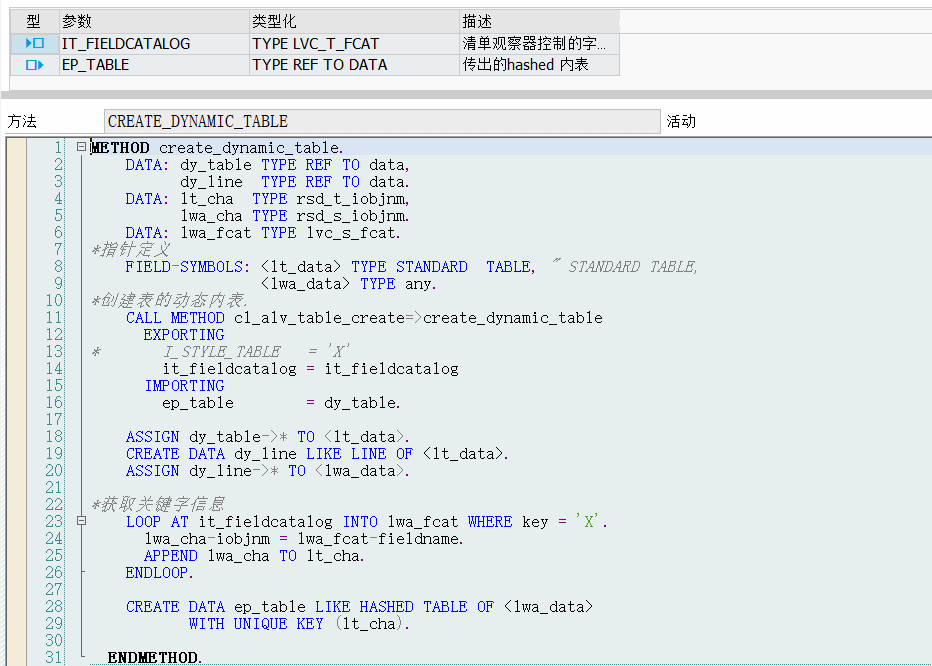This screenshot has height=666, width=932.
Task: Click line number 11 in the gutter
Action: pyautogui.click(x=54, y=318)
